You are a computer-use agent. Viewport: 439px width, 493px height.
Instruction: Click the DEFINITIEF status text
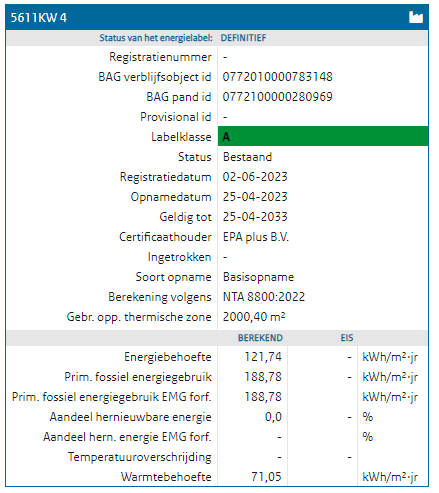click(243, 38)
